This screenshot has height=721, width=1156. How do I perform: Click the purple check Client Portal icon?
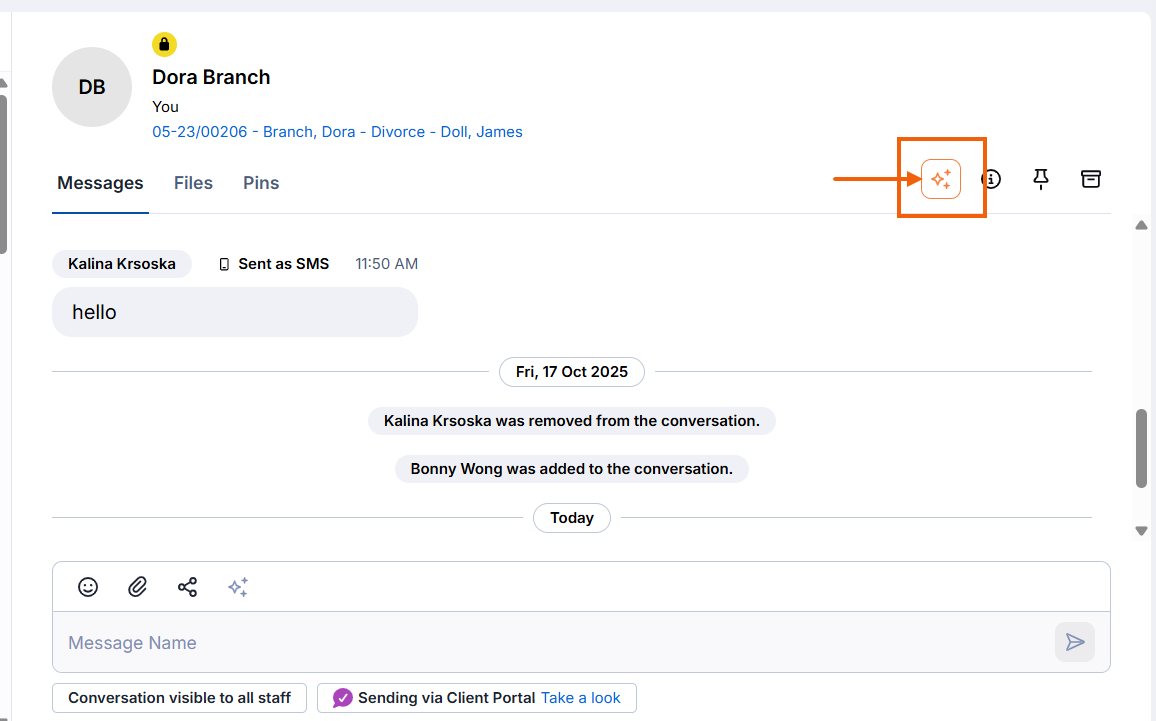tap(342, 698)
